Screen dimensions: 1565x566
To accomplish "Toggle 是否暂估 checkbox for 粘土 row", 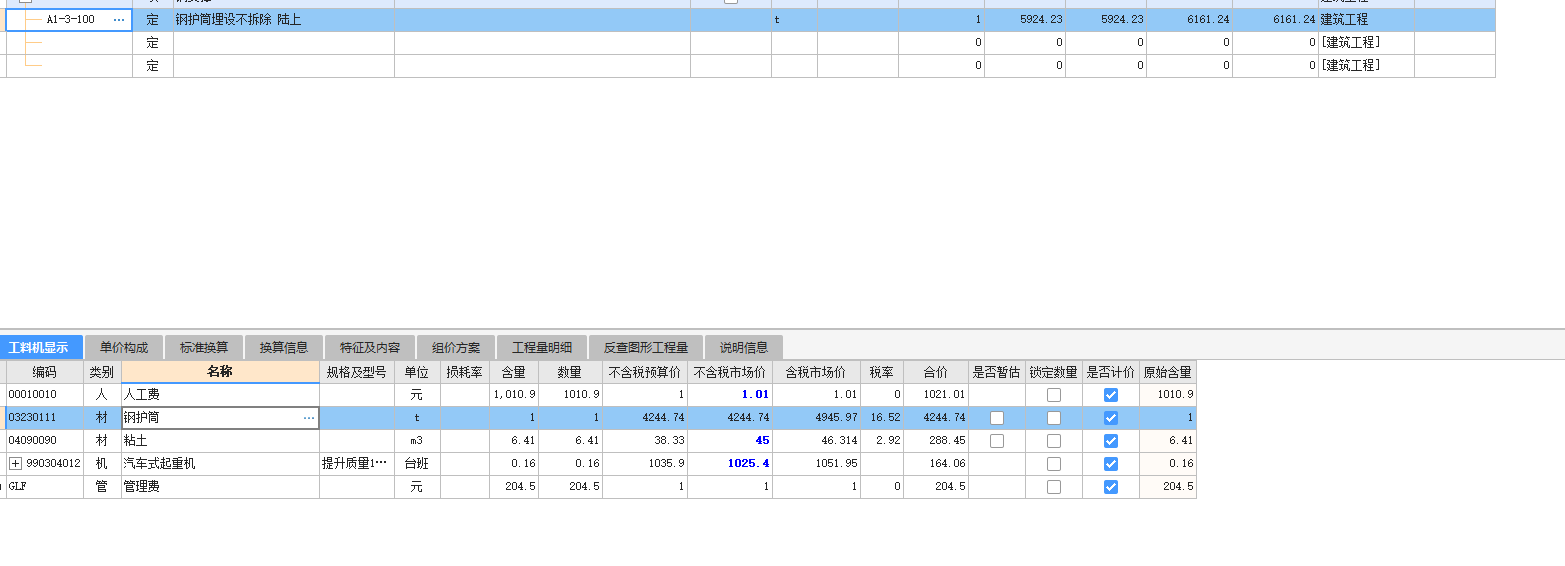I will [x=997, y=441].
